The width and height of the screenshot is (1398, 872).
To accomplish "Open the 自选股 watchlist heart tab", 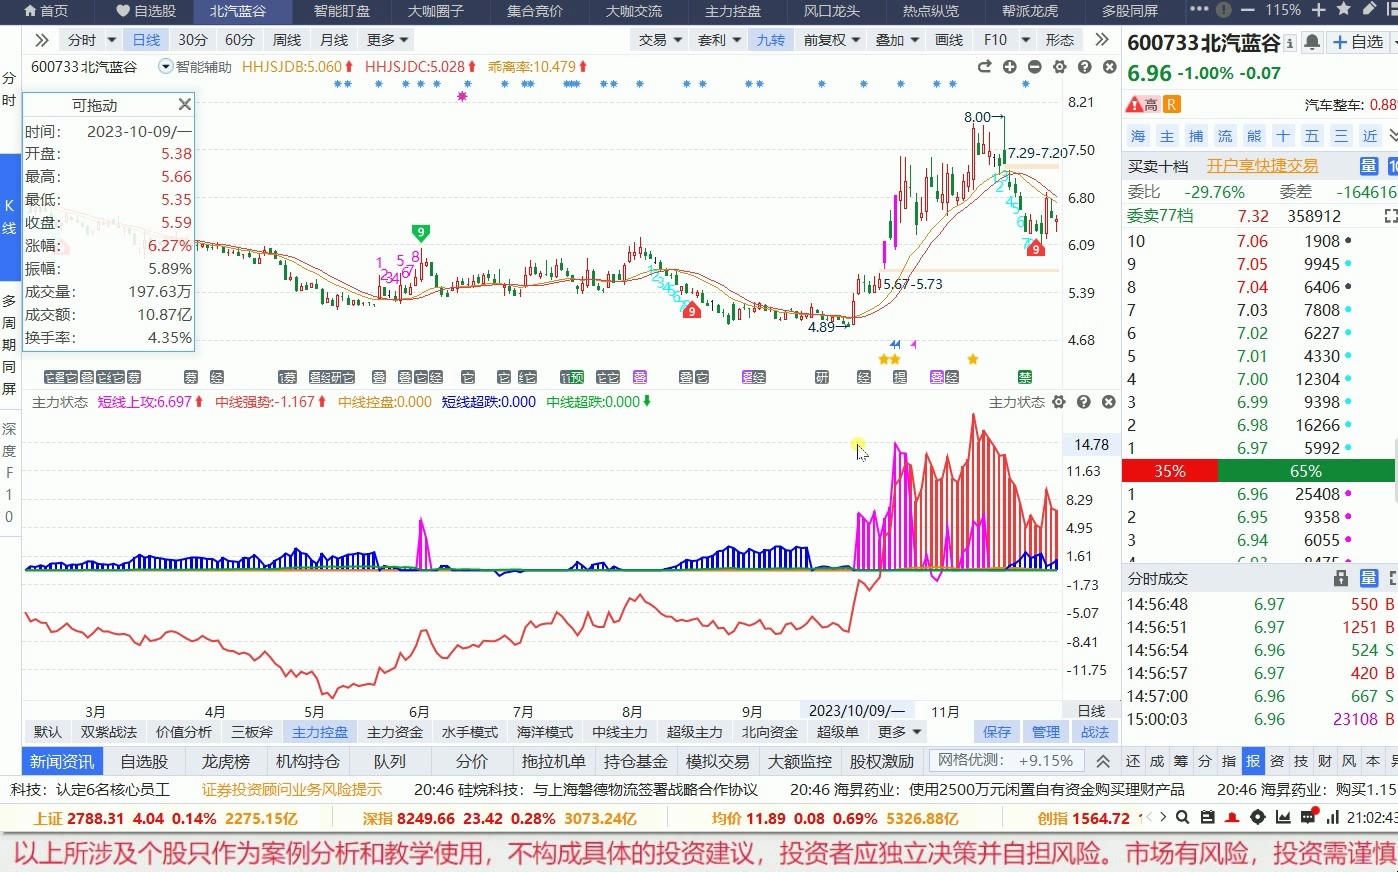I will (x=146, y=11).
